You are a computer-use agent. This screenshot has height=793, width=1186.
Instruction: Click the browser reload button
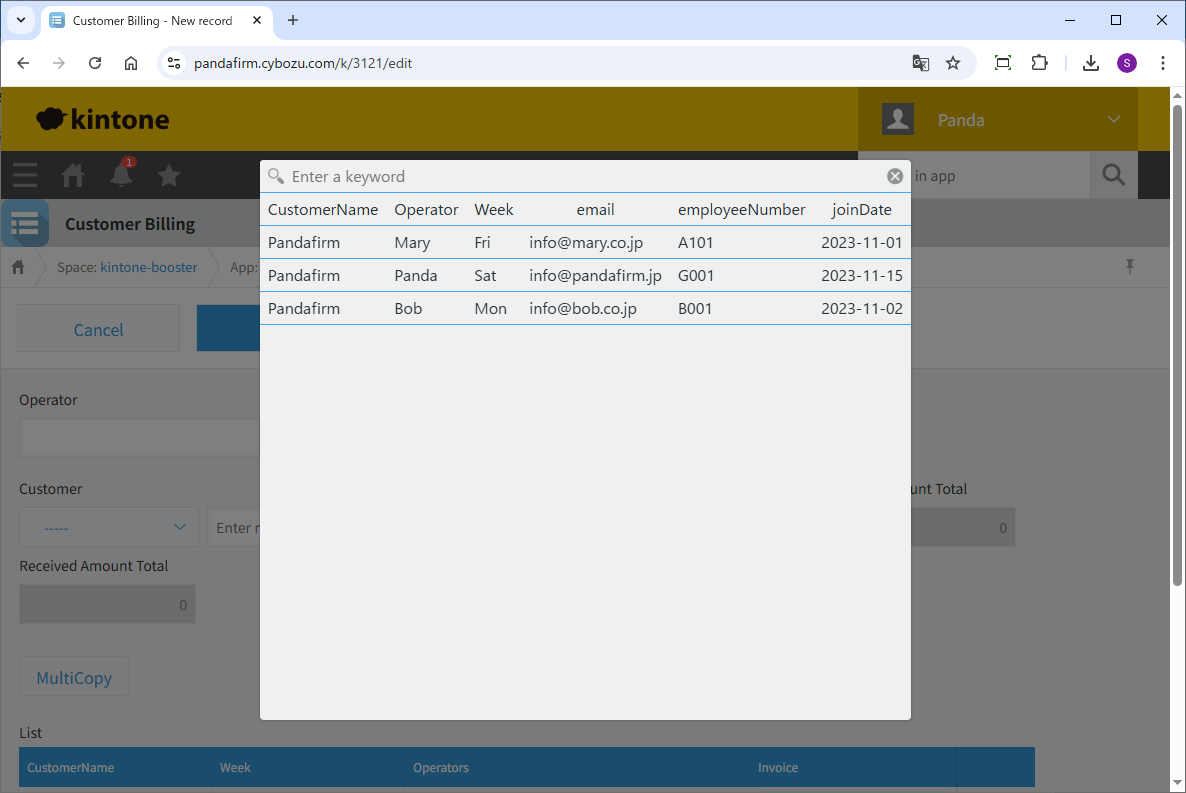pos(95,63)
